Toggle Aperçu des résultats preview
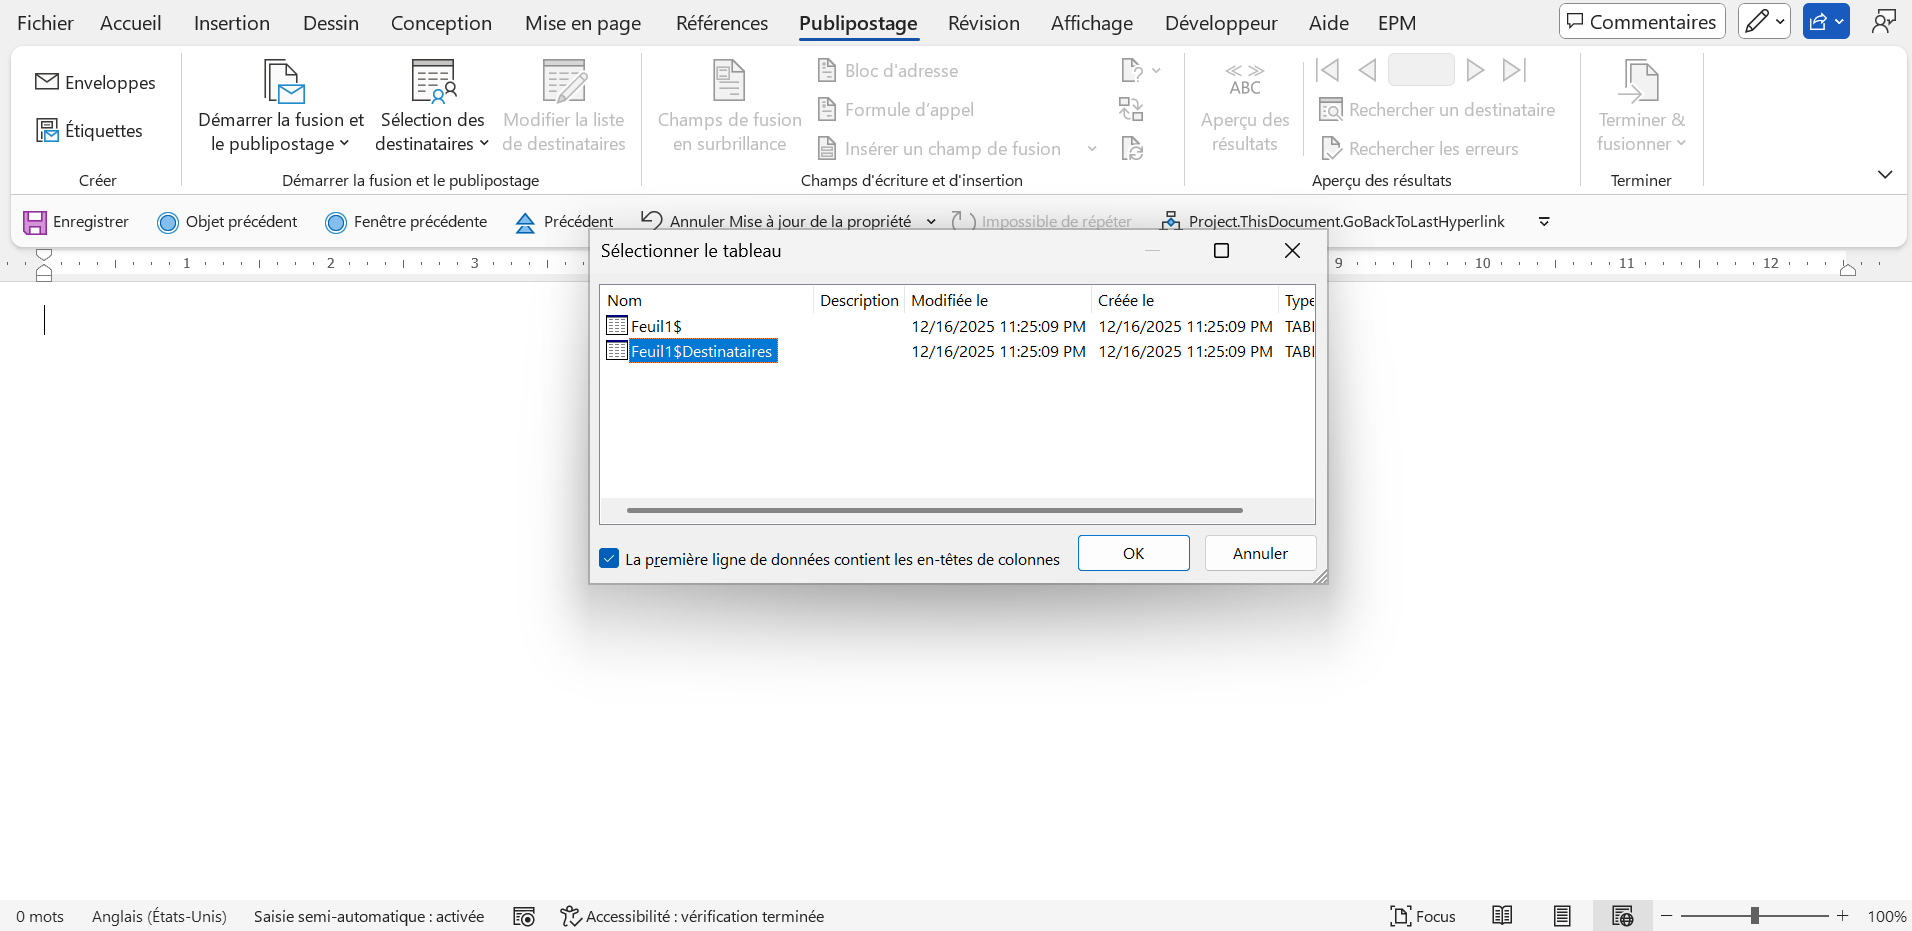1912x931 pixels. (x=1245, y=108)
